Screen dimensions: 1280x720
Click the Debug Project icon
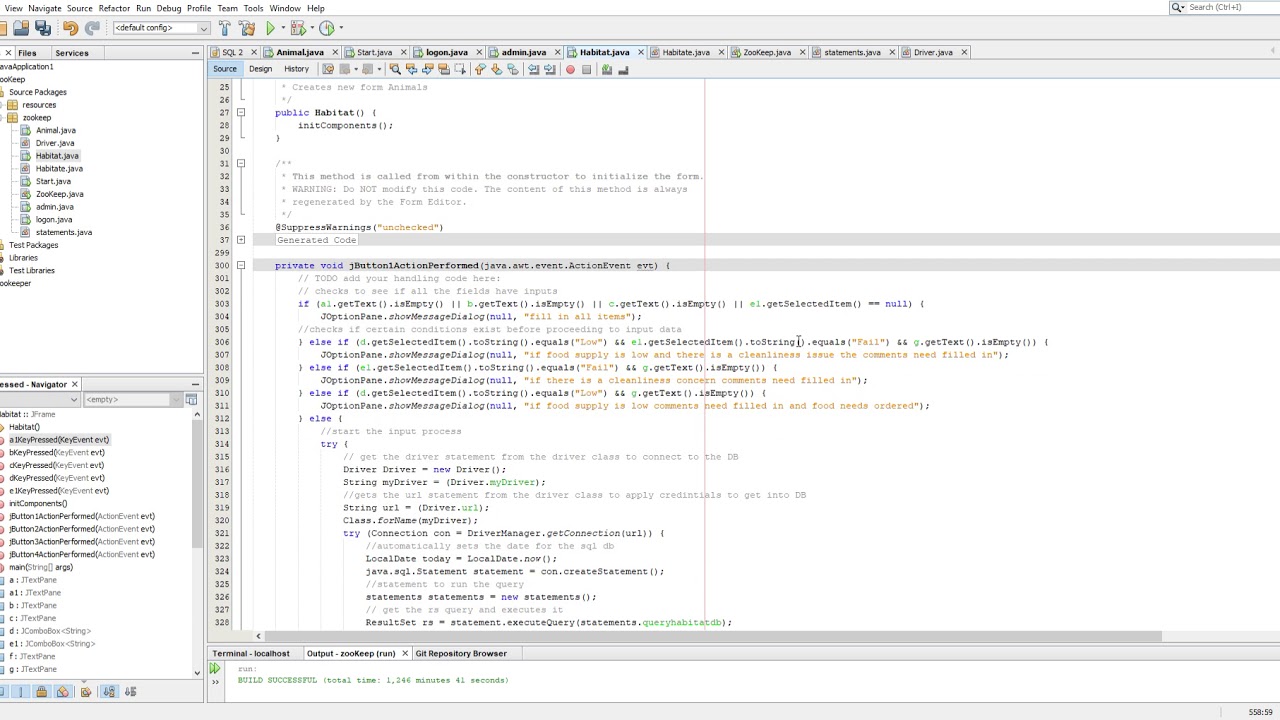(x=298, y=28)
